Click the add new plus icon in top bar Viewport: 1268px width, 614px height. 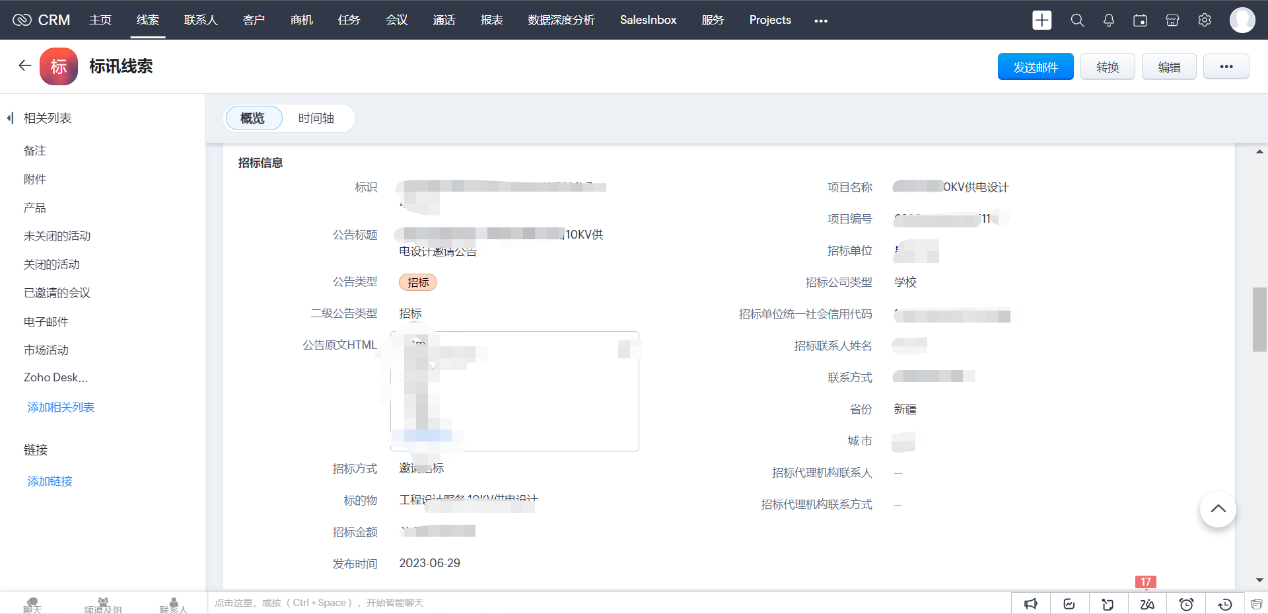(1042, 19)
